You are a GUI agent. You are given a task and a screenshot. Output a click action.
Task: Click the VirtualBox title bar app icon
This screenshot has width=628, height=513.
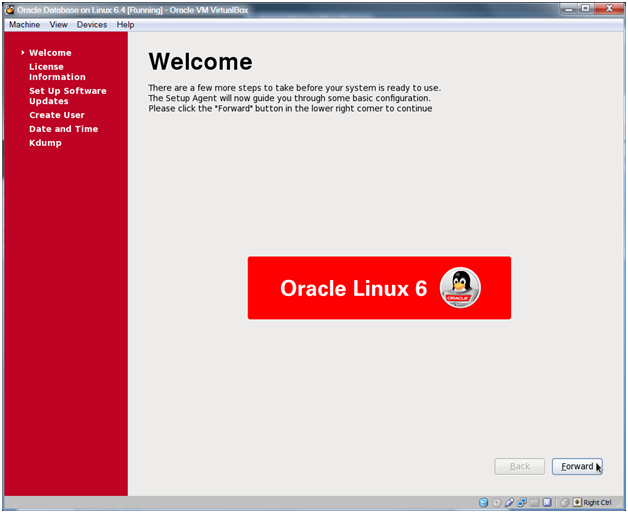pos(9,9)
